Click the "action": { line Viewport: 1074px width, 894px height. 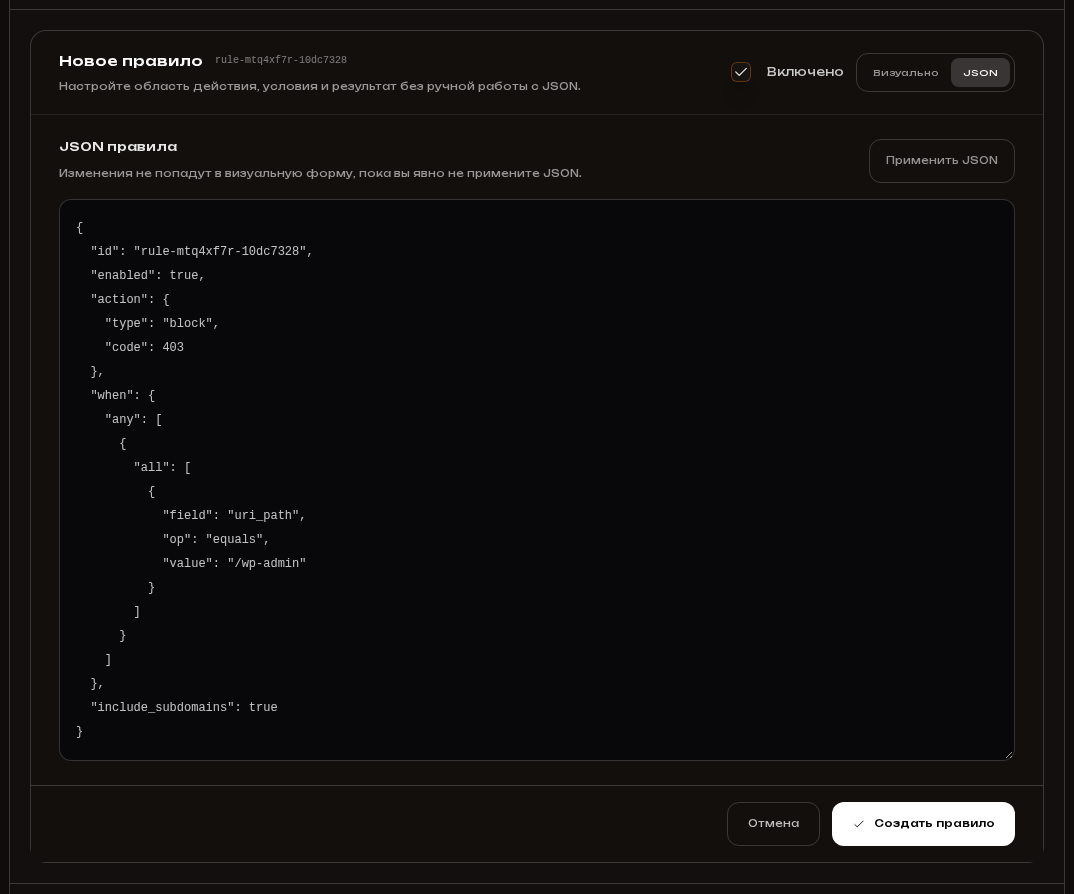pyautogui.click(x=129, y=299)
